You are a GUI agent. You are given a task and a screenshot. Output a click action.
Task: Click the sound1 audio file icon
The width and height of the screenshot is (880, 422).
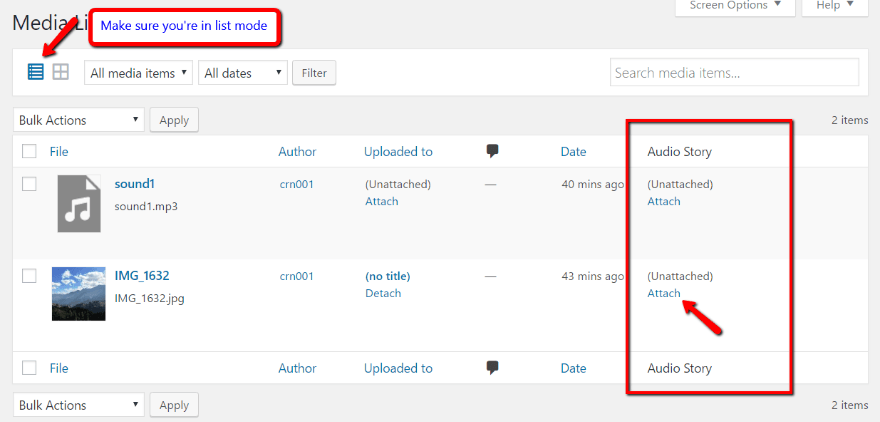pos(79,203)
